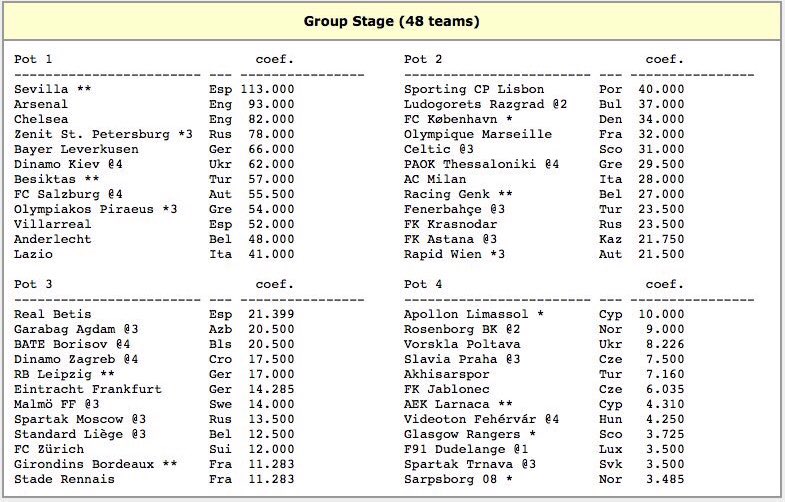
Task: Click the Pot 1 heading
Action: pyautogui.click(x=33, y=59)
